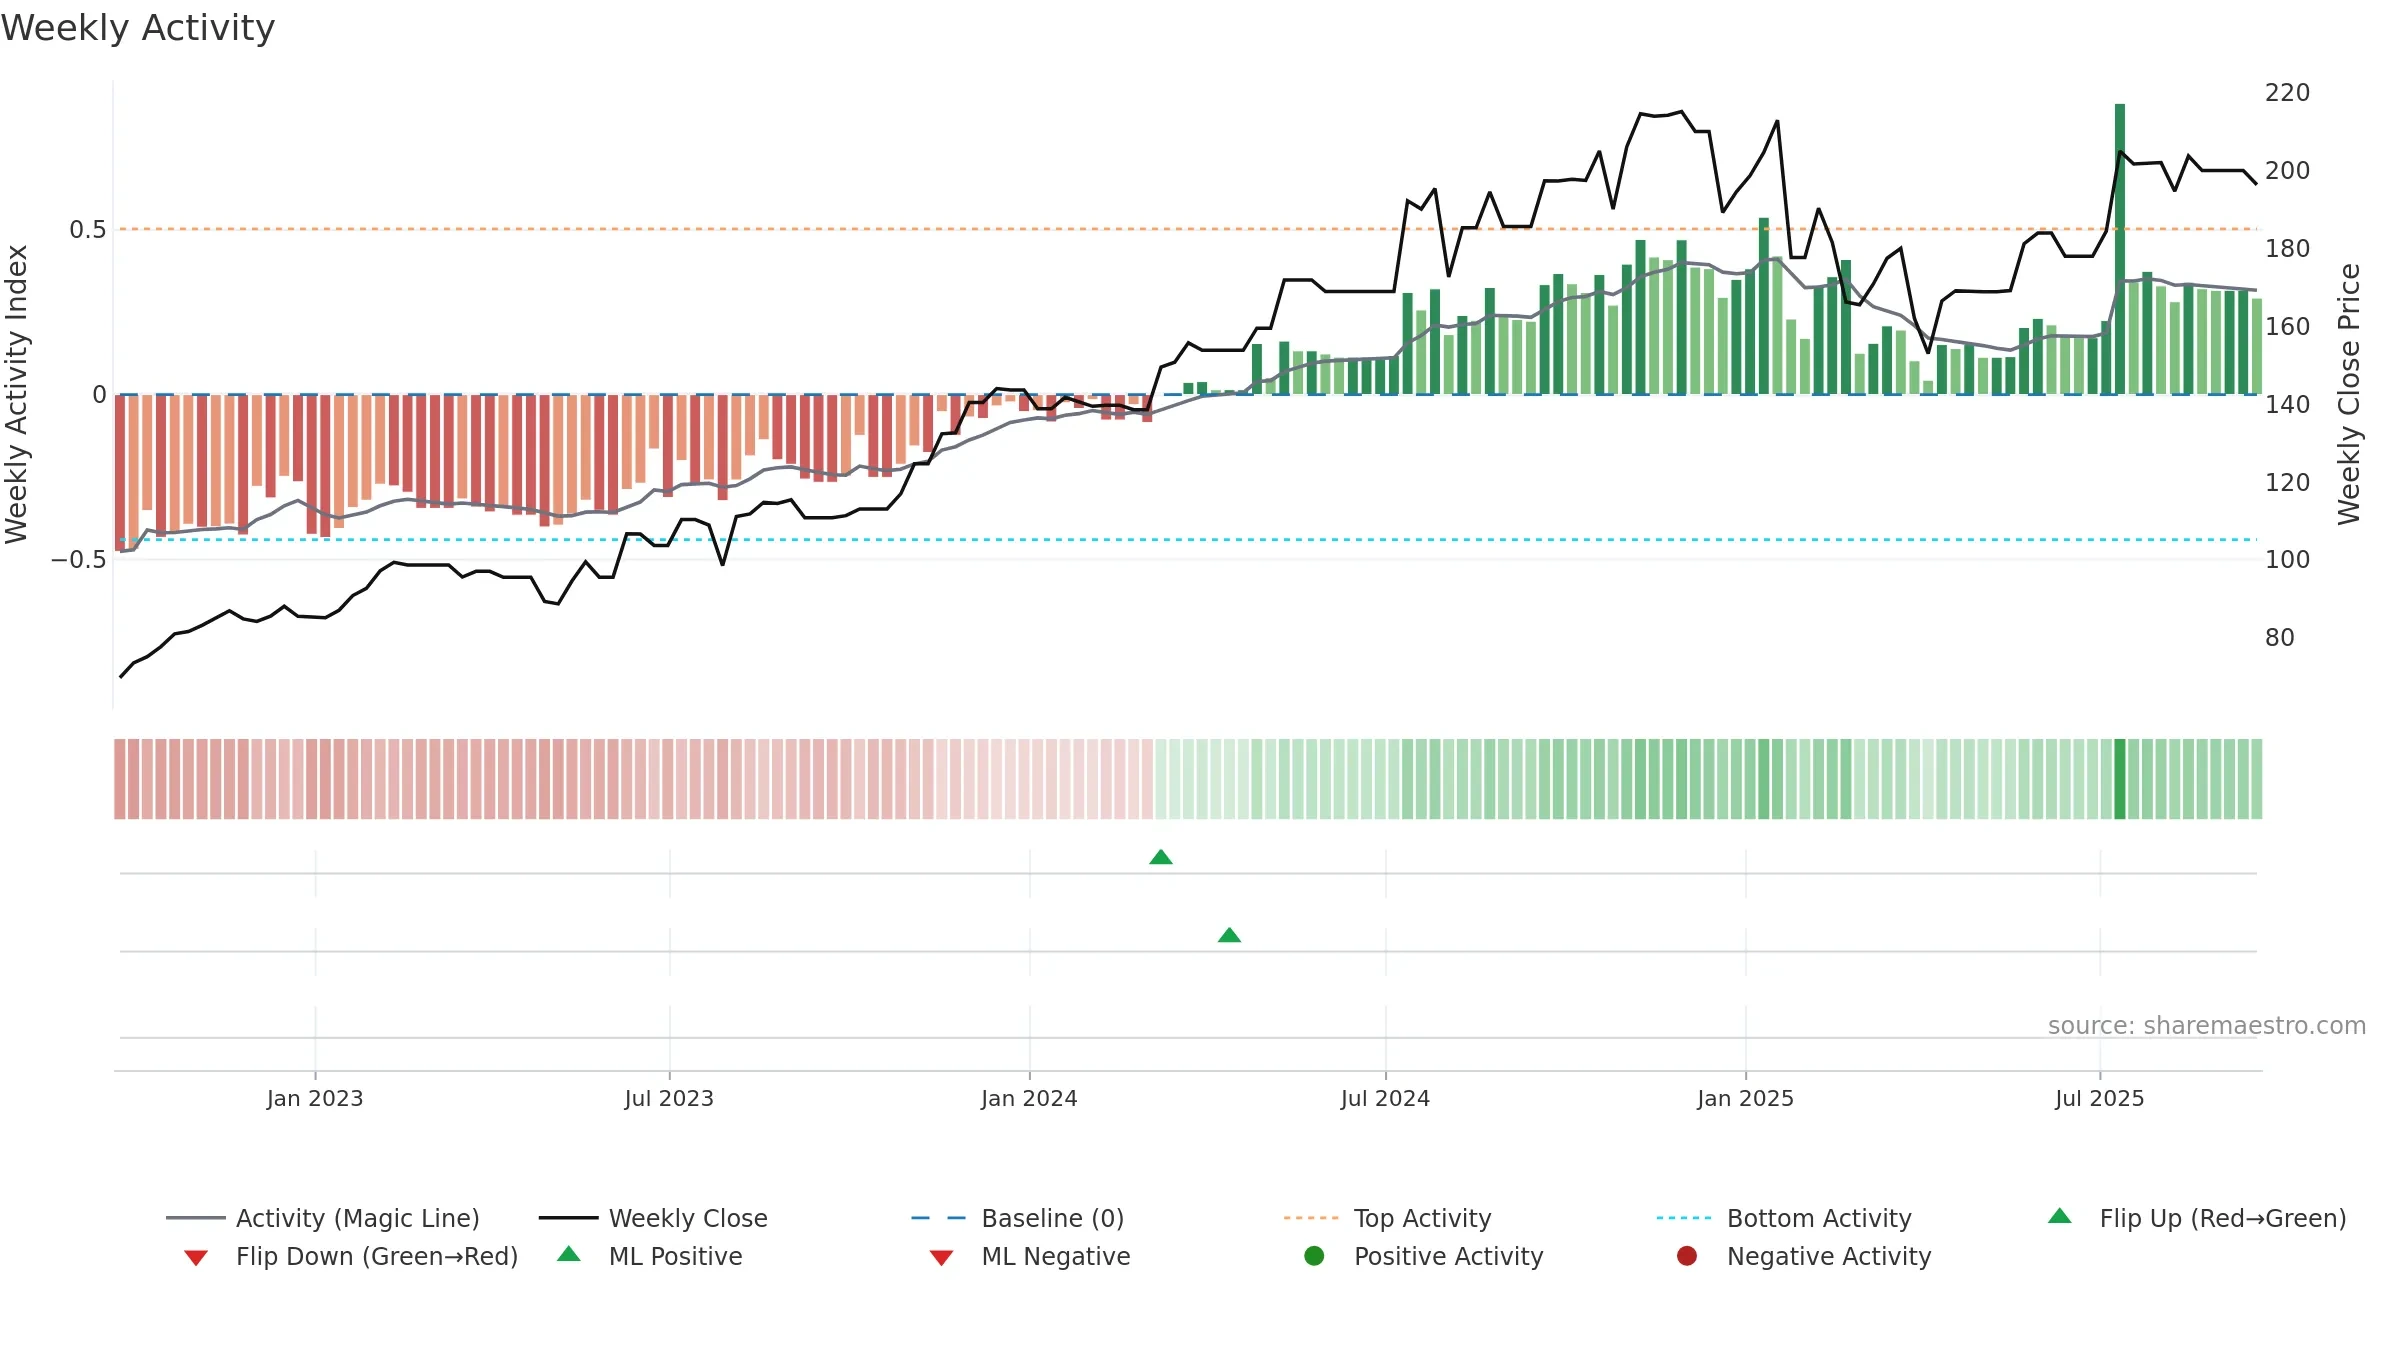Click the Jan 2024 x-axis label
2400x1350 pixels.
pos(1030,1098)
